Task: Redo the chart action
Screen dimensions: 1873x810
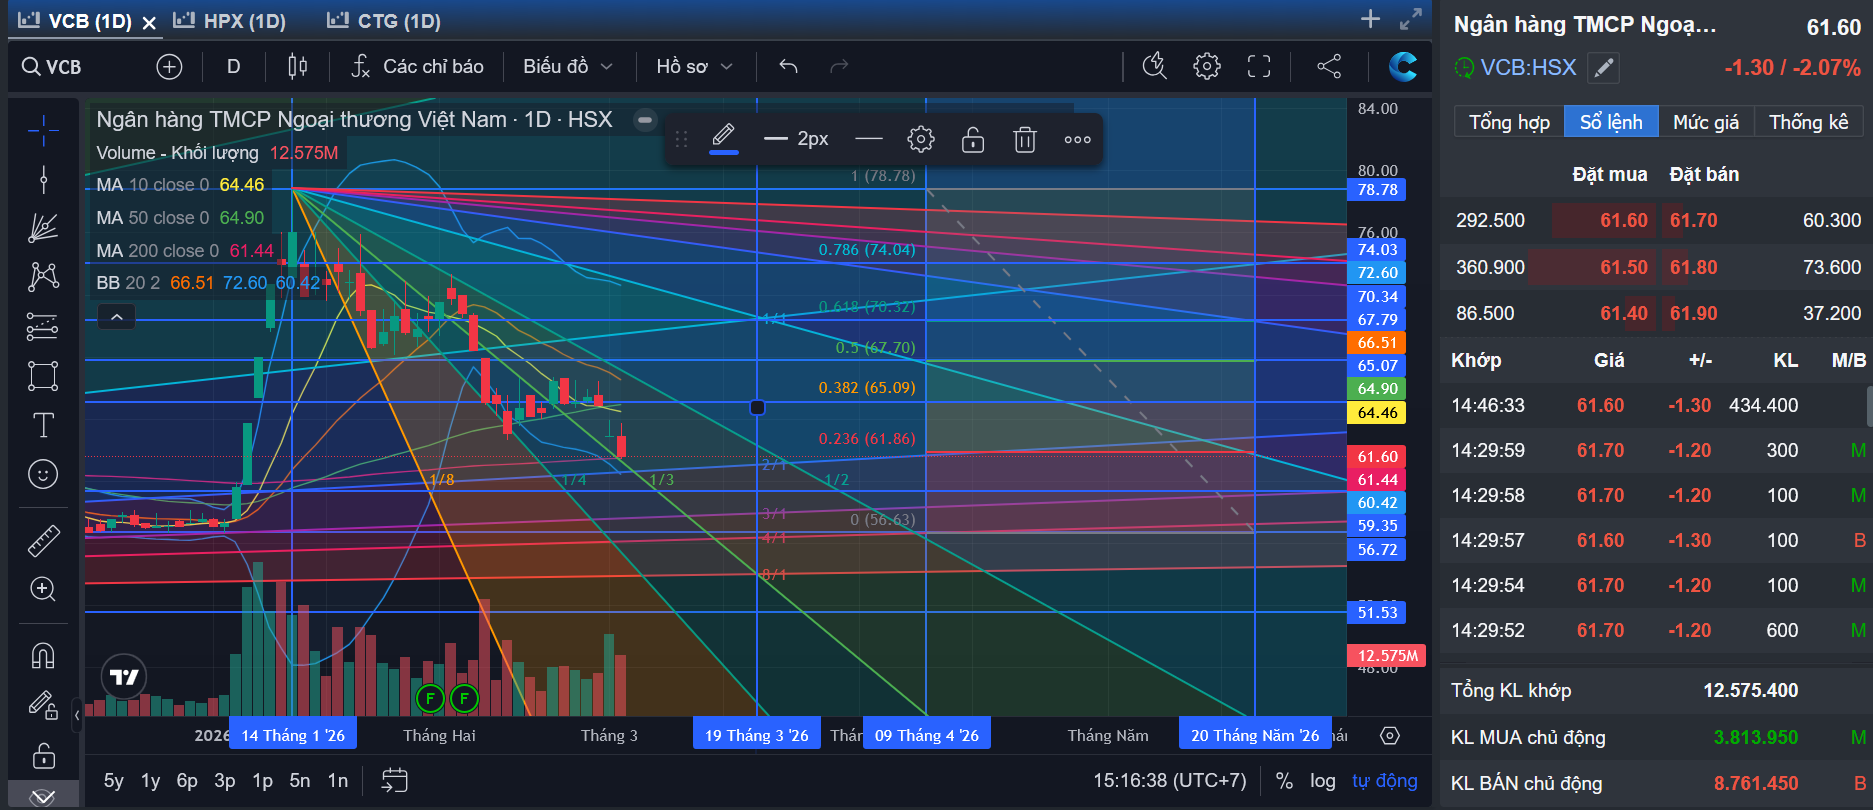Action: (x=839, y=67)
